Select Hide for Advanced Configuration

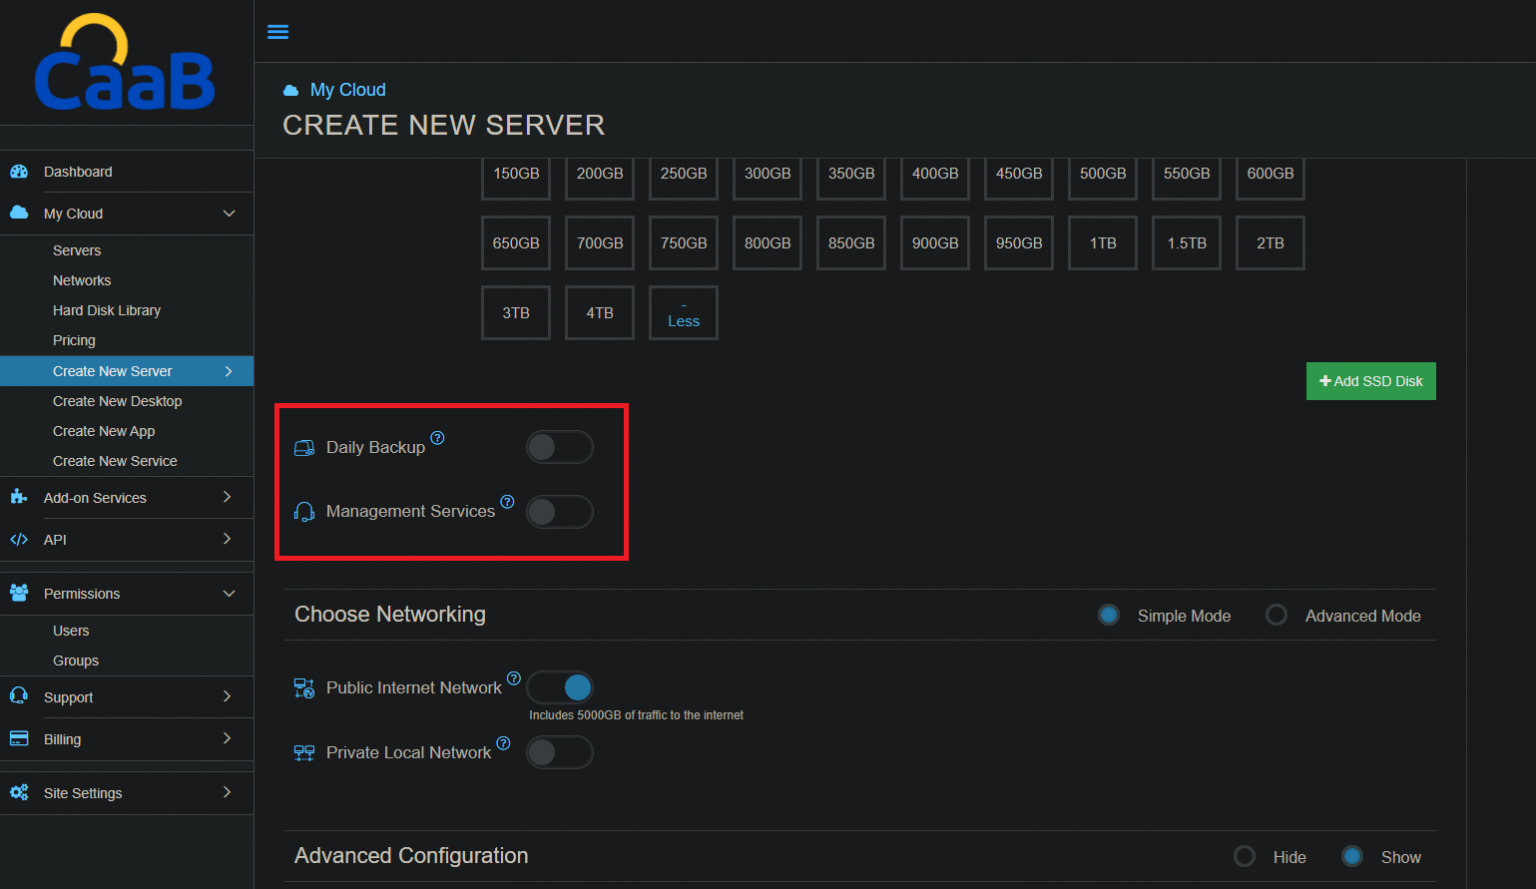point(1245,857)
